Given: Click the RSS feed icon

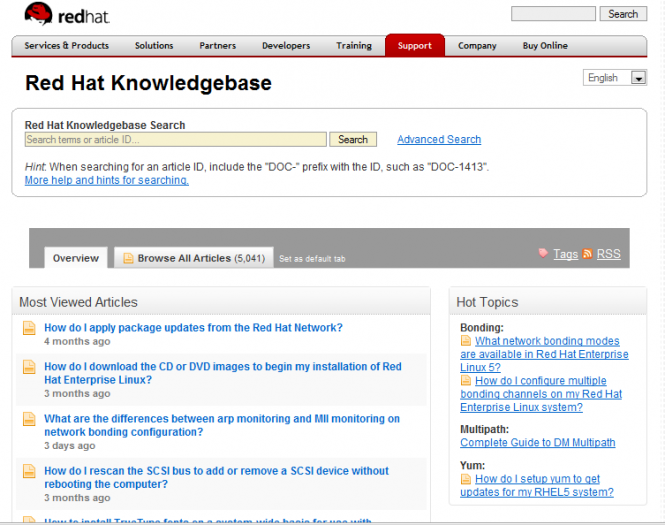Looking at the screenshot, I should click(587, 254).
